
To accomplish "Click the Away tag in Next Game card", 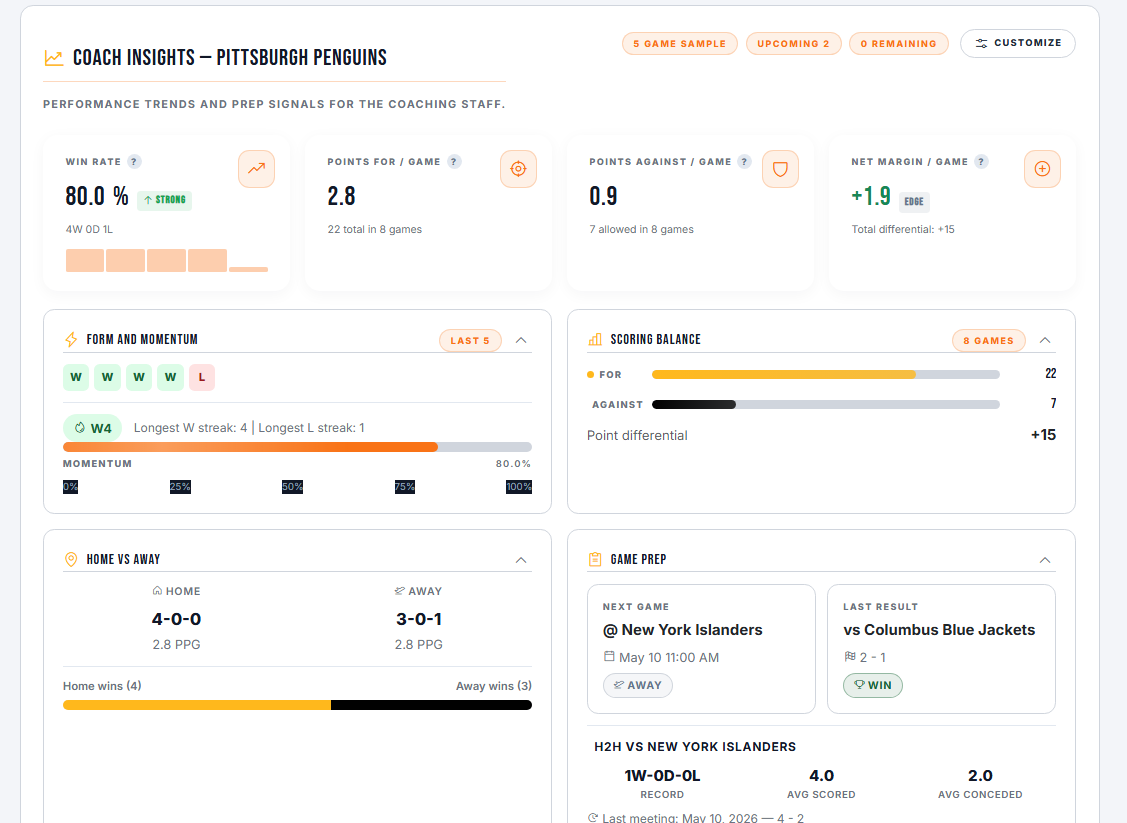I will click(x=638, y=686).
